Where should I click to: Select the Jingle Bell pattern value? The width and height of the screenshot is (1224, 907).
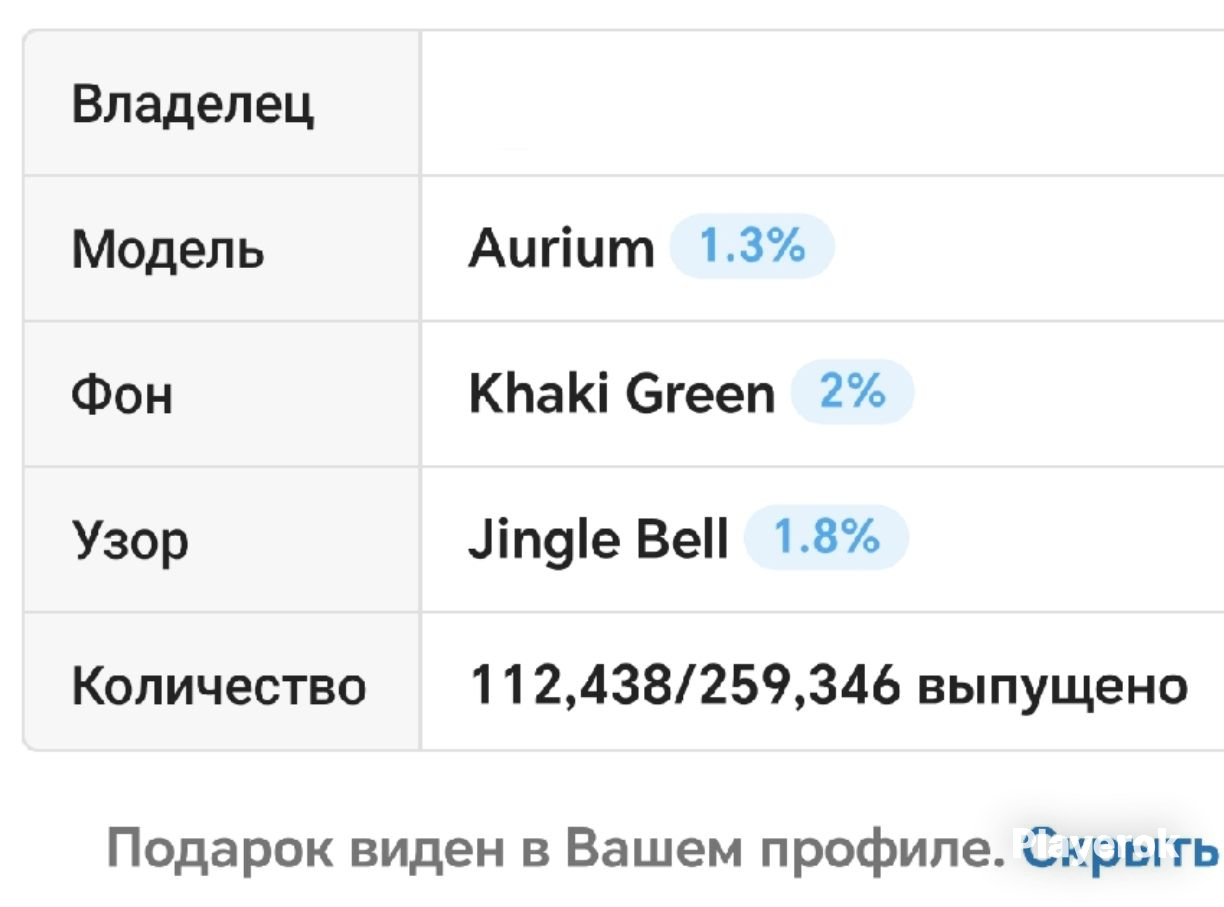pyautogui.click(x=598, y=540)
